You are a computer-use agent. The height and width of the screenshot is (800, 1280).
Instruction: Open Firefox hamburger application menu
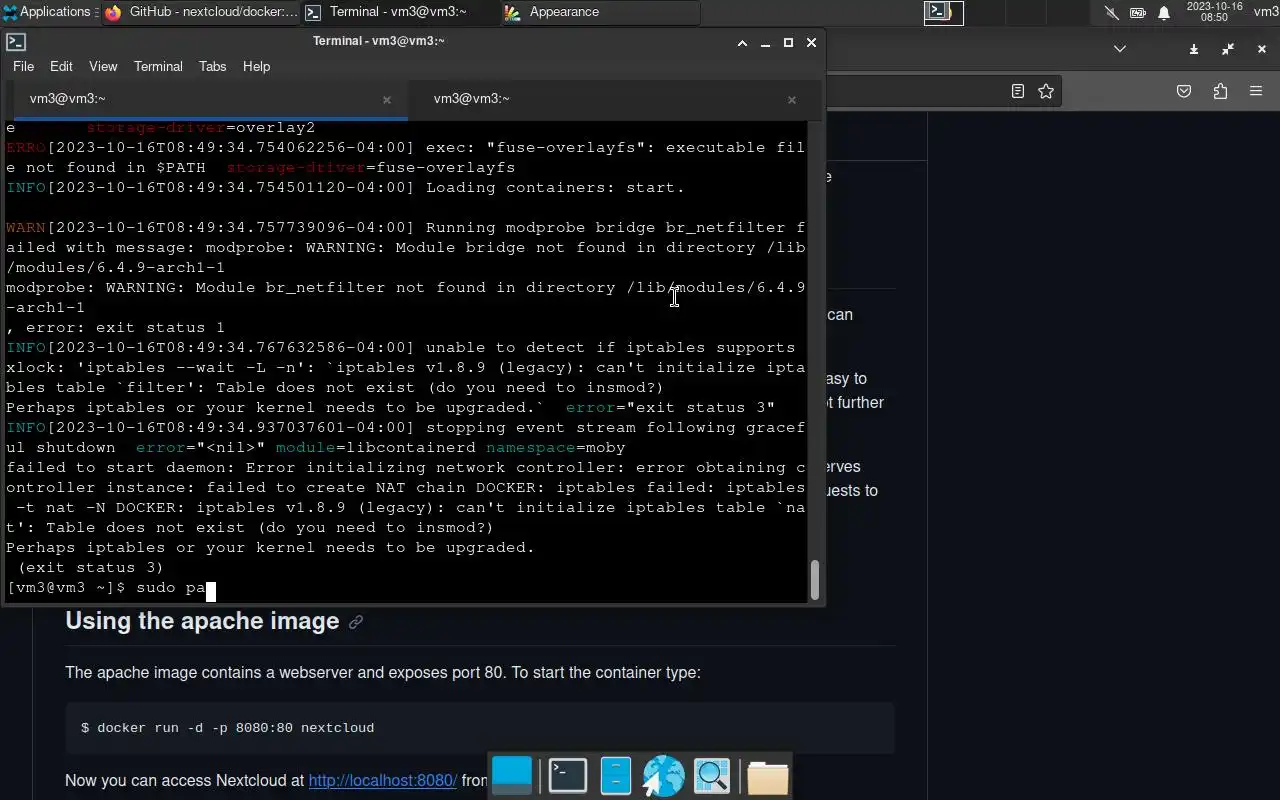(1256, 91)
